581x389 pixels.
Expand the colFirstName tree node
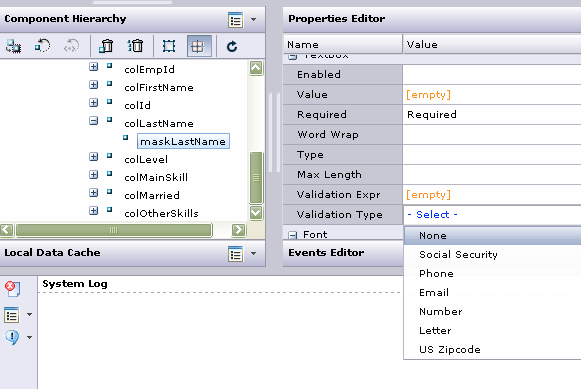point(93,84)
